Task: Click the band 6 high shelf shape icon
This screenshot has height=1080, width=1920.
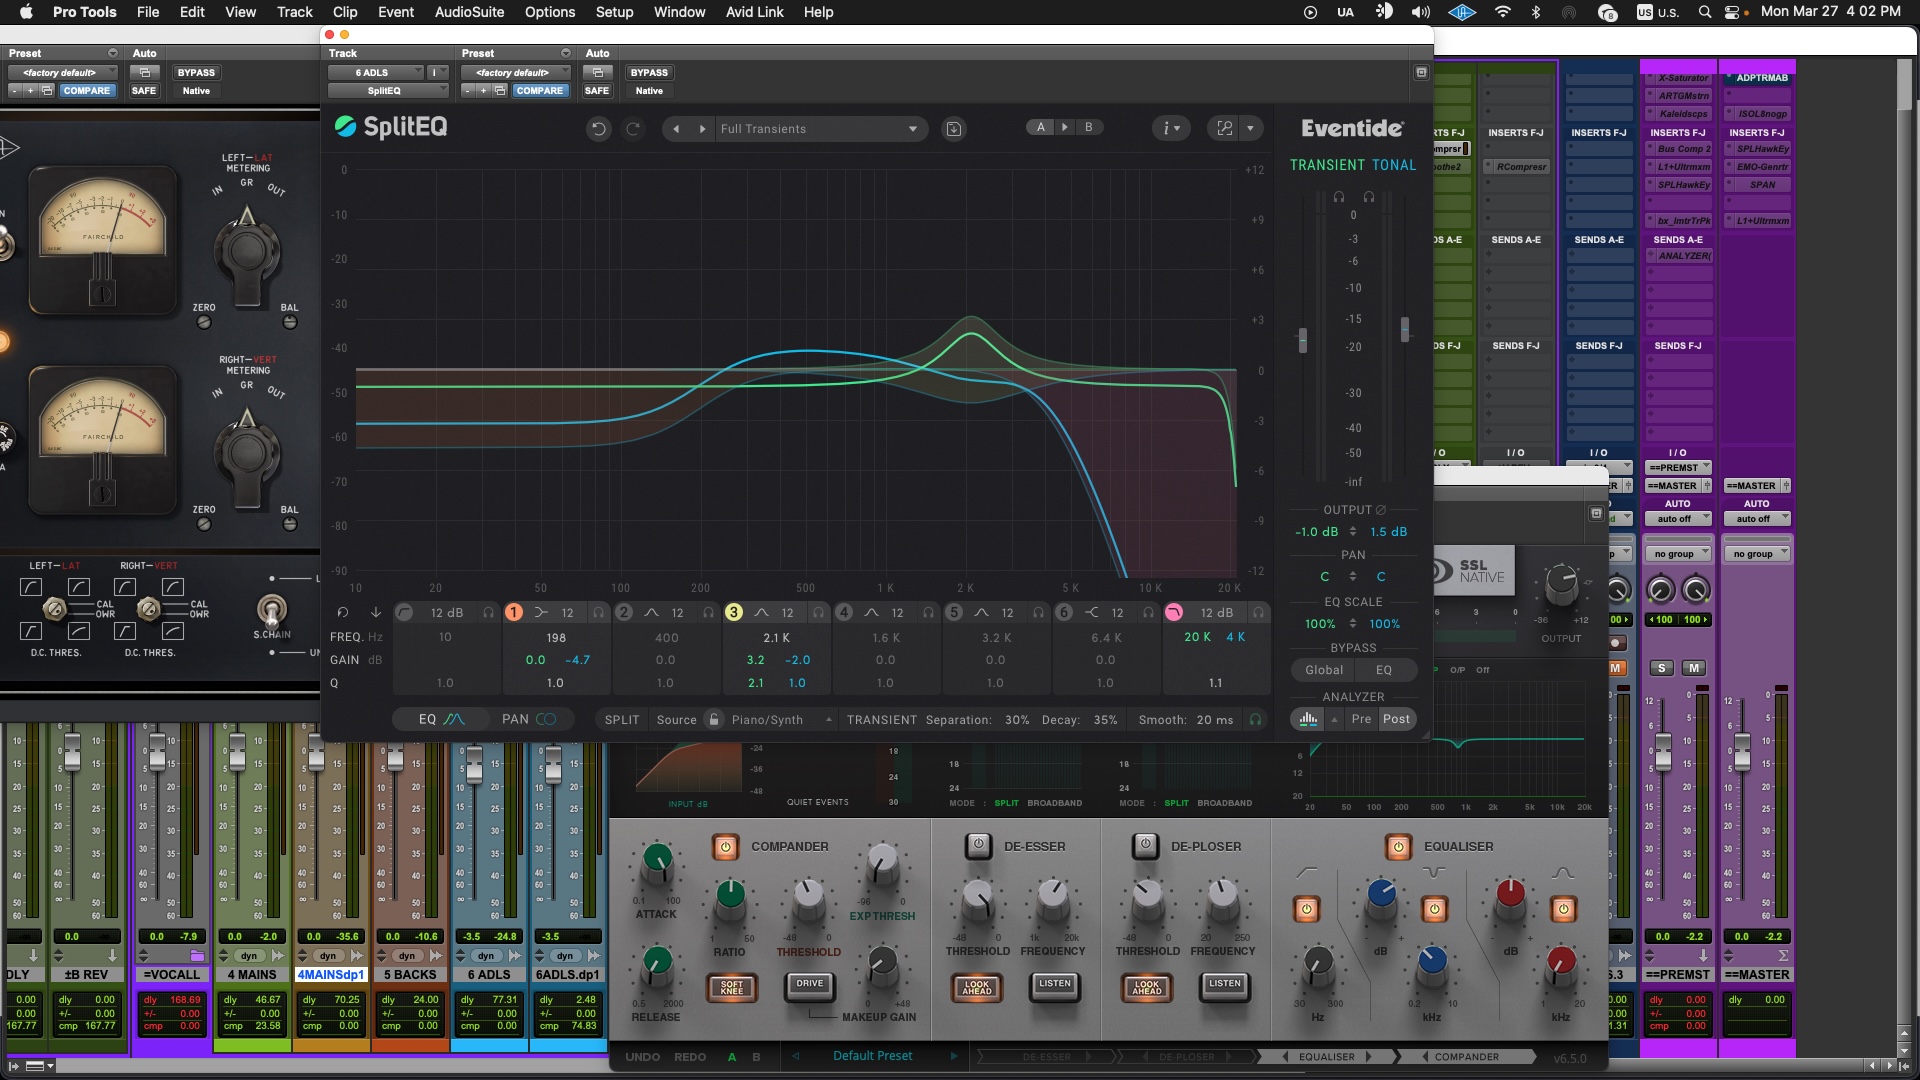Action: click(x=1091, y=612)
